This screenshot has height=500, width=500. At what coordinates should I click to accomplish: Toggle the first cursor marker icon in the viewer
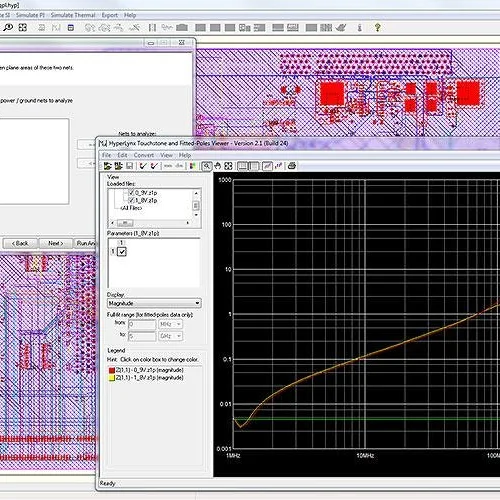242,166
